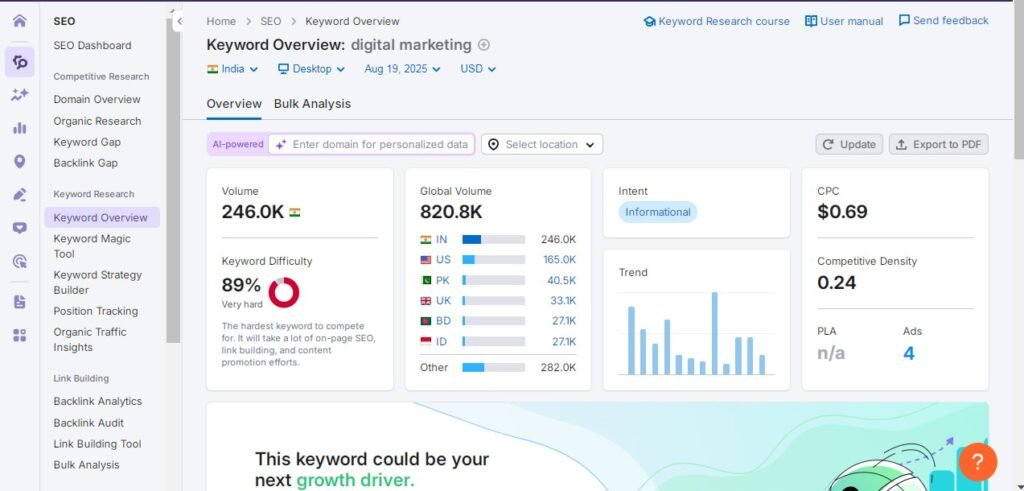Click the Competitive Density value 0.24
Viewport: 1024px width, 491px height.
point(837,282)
